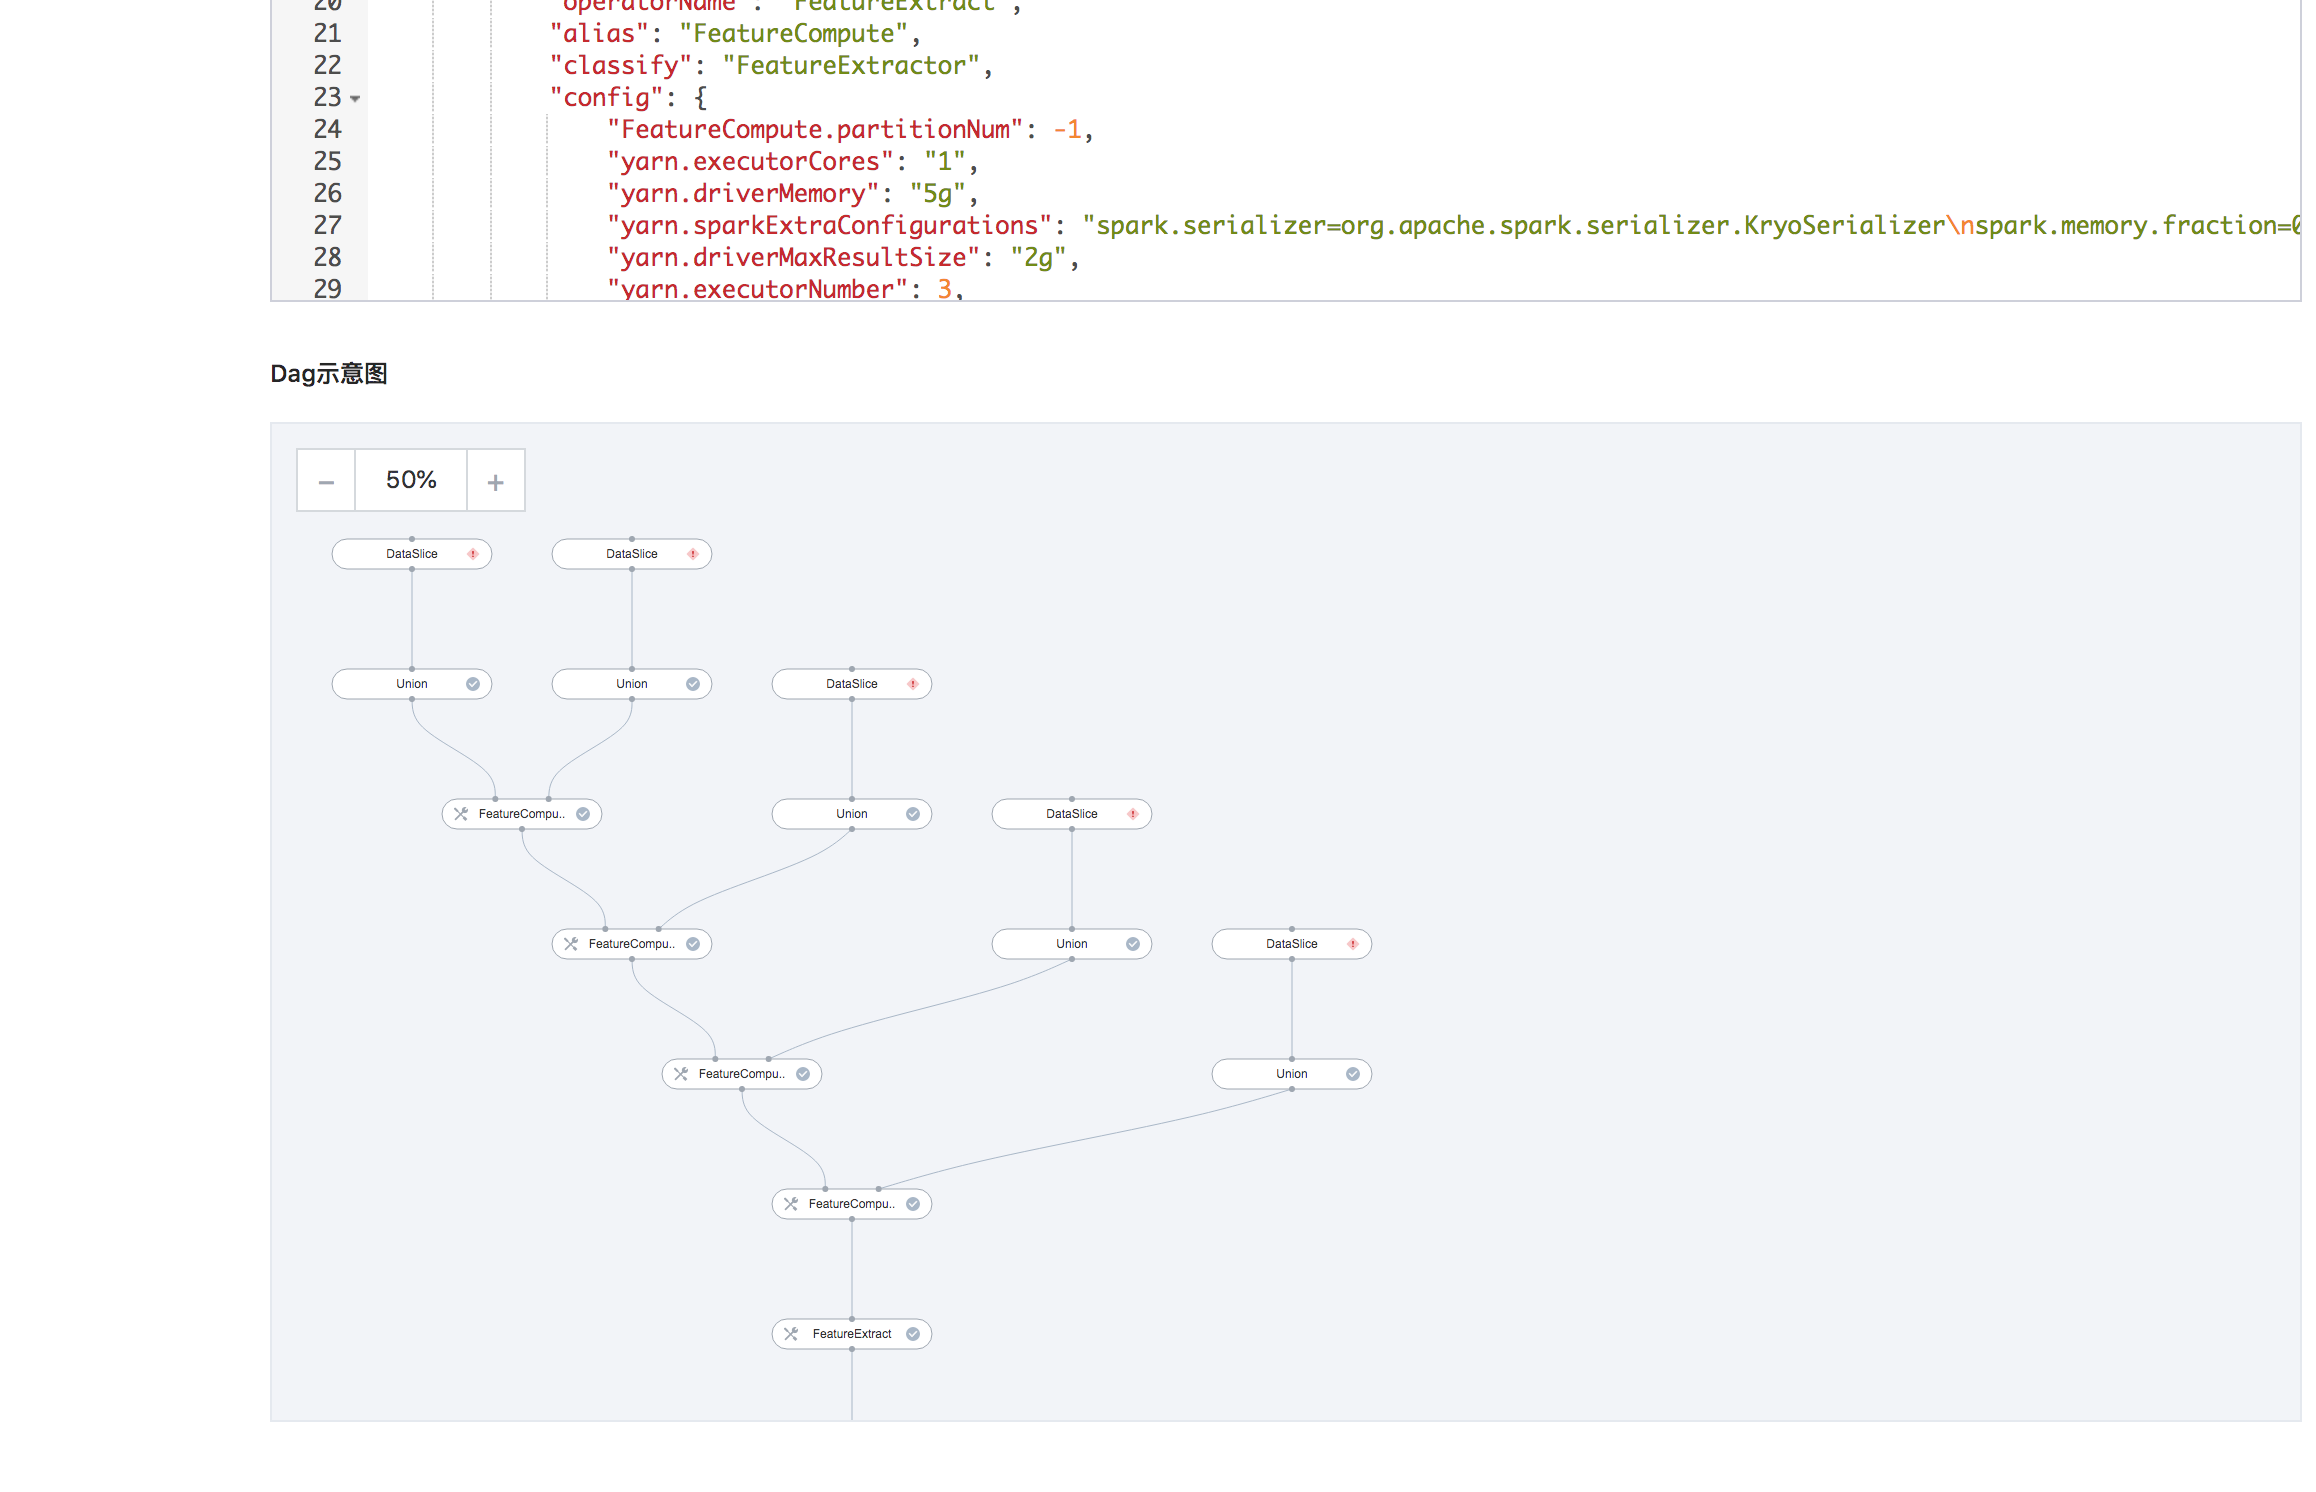
Task: Click the "yarn.executorNumber" key
Action: coord(758,289)
